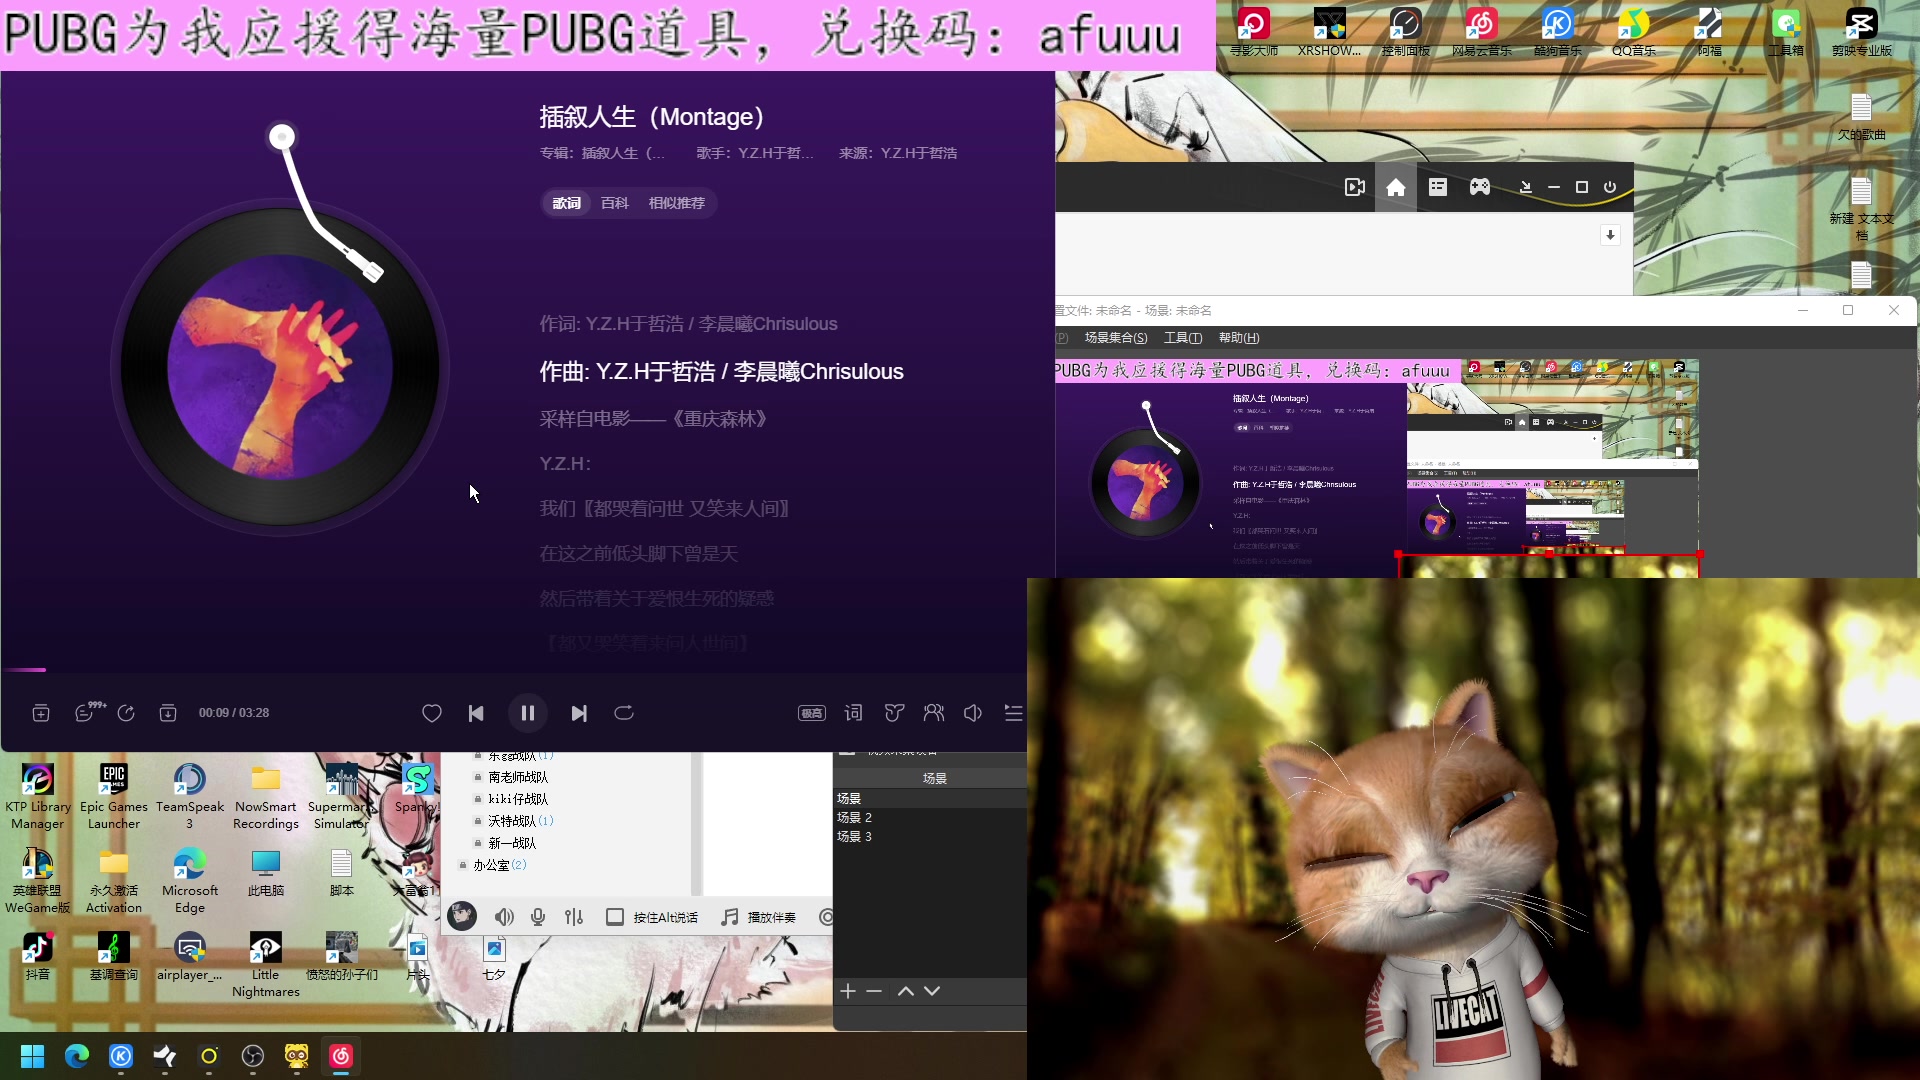This screenshot has height=1080, width=1920.
Task: Click the download arrow button in white panel
Action: click(x=1610, y=235)
